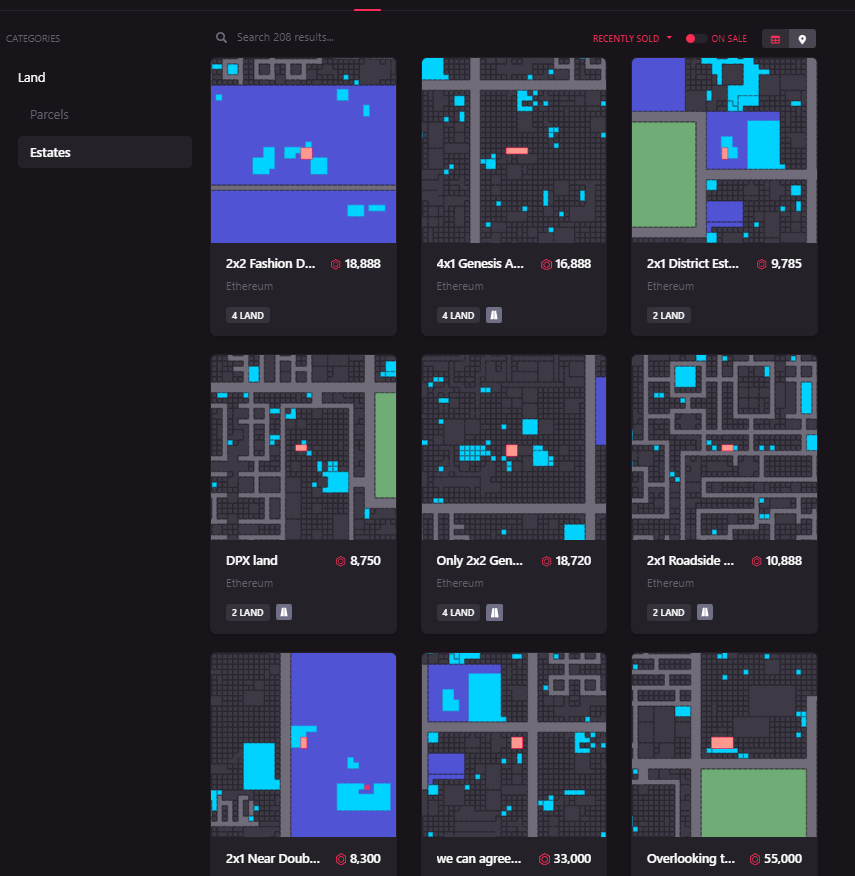Click road icon on 4x1 Genesis card
Viewport: 855px width, 876px height.
click(494, 315)
